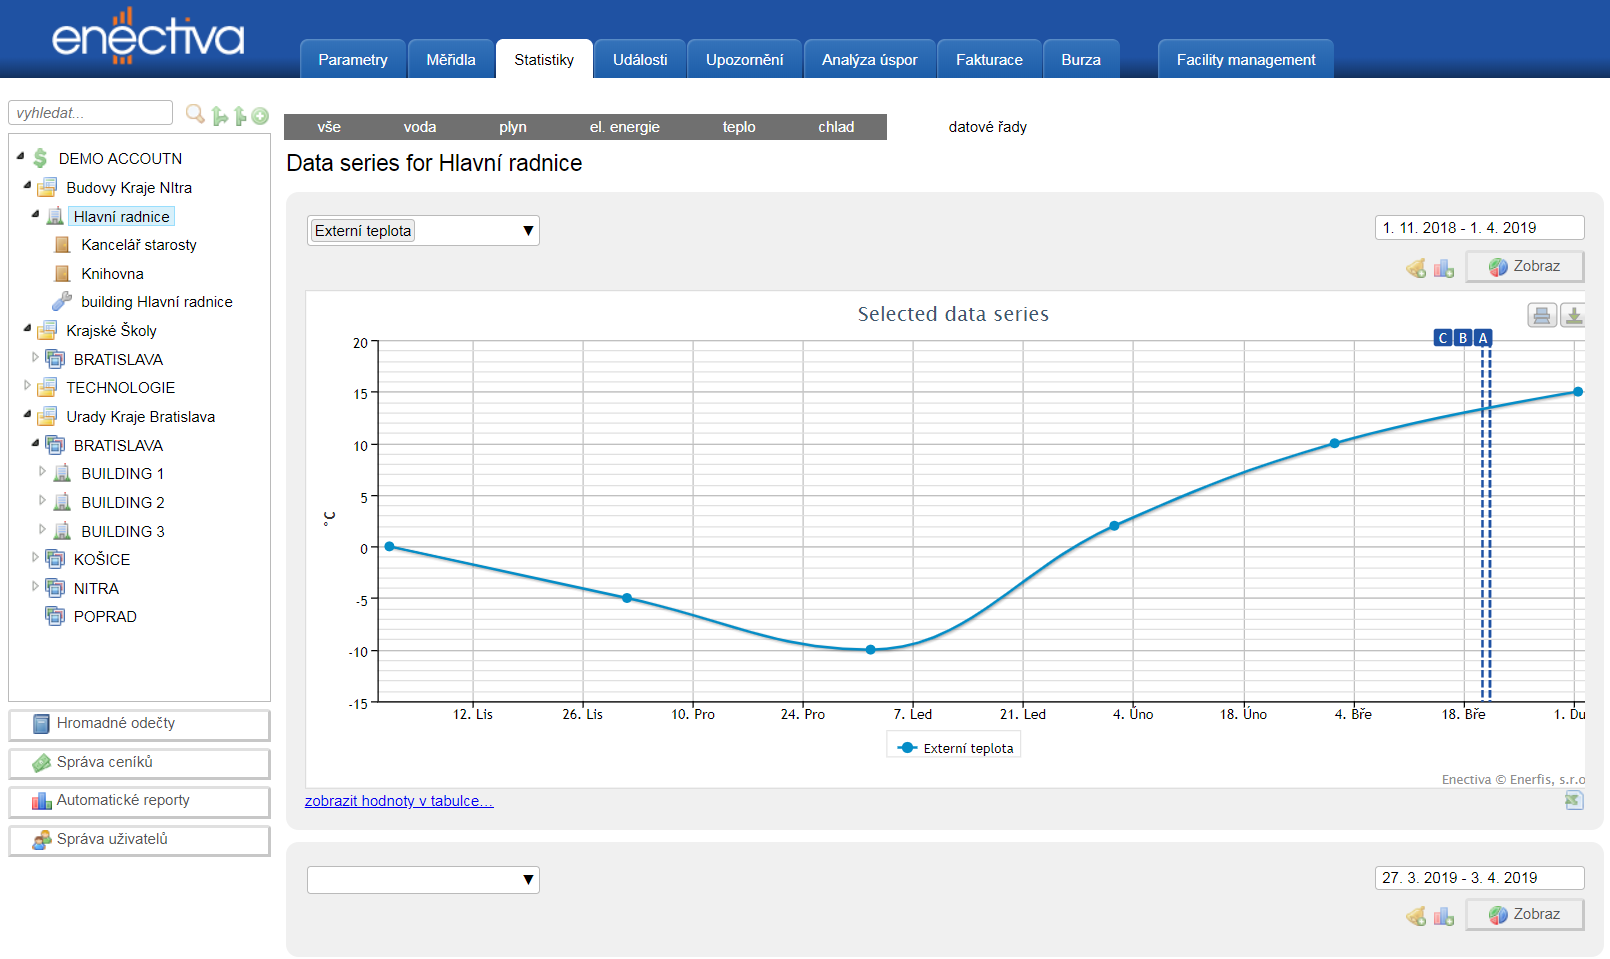Screen dimensions: 1610x959
Task: Click marker C on the chart timeline
Action: [1442, 338]
